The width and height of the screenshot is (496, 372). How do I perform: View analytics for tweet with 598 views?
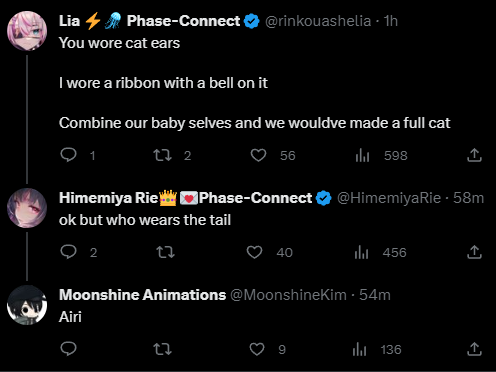tap(362, 155)
